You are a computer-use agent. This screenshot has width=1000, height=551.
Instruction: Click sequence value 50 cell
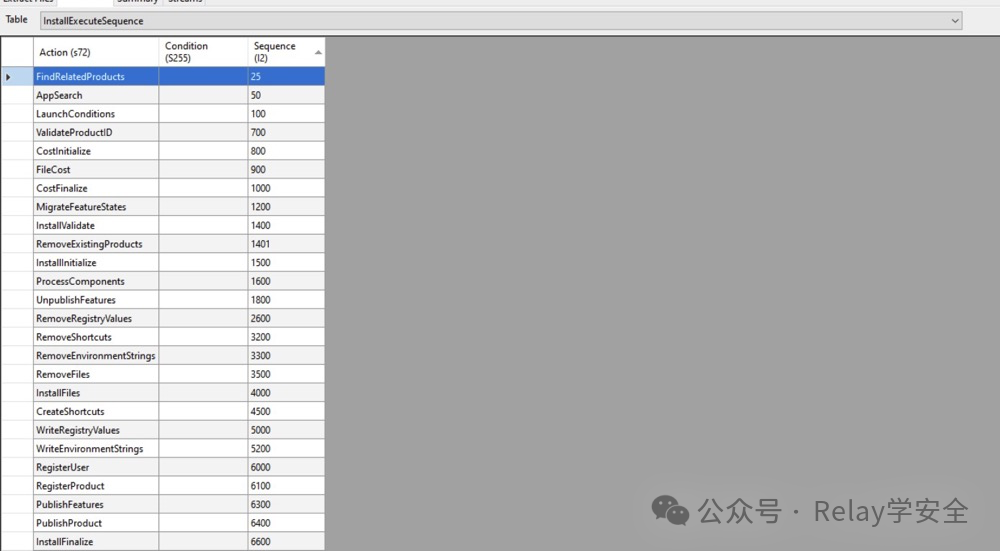[286, 95]
